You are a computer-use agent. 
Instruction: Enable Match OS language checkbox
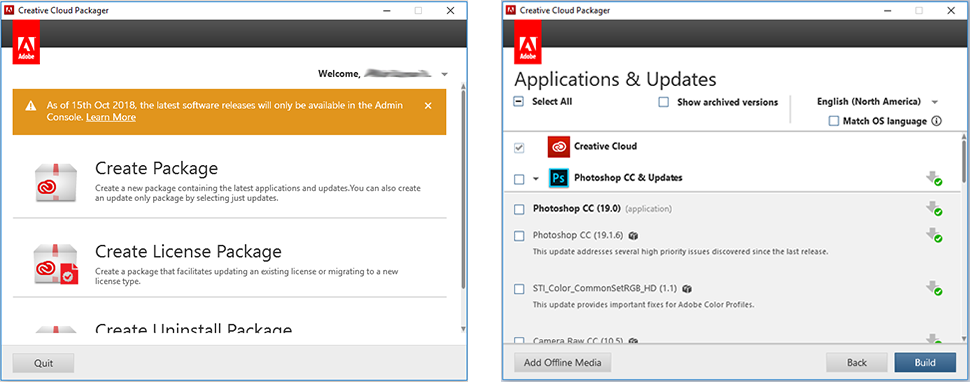834,121
